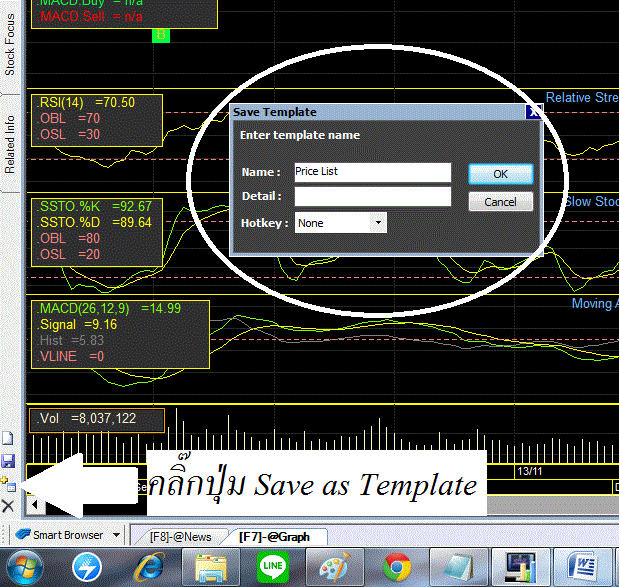Close the Save Template dialog
This screenshot has width=620, height=587.
point(533,112)
